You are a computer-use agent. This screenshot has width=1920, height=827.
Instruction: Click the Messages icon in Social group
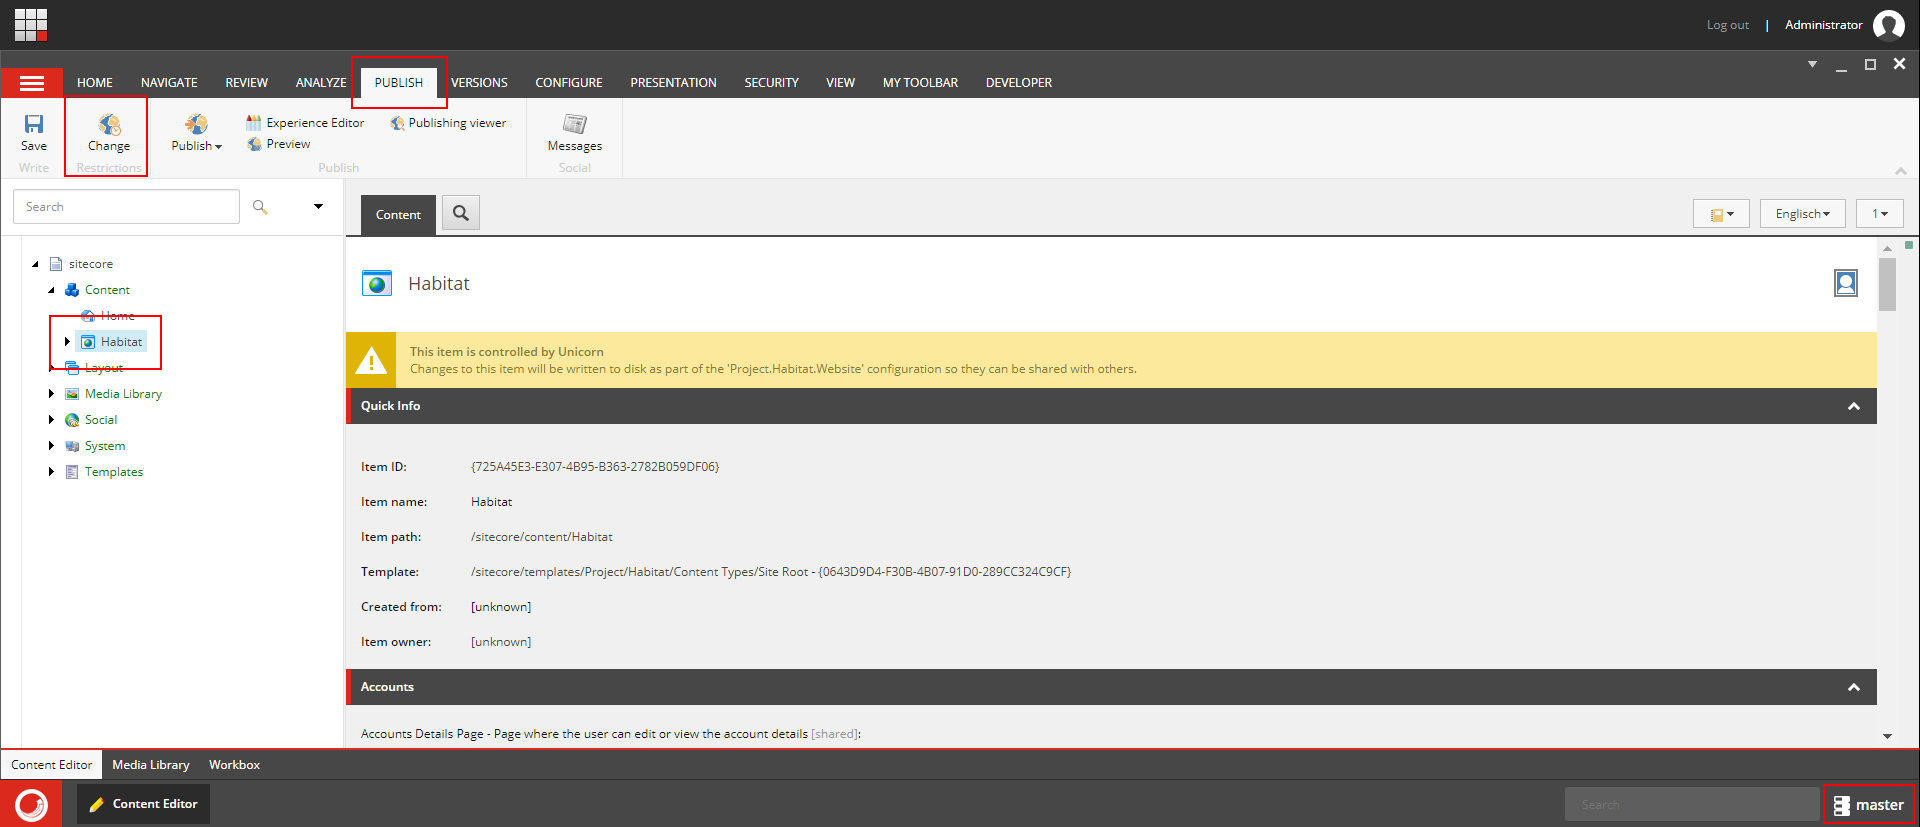[x=575, y=124]
